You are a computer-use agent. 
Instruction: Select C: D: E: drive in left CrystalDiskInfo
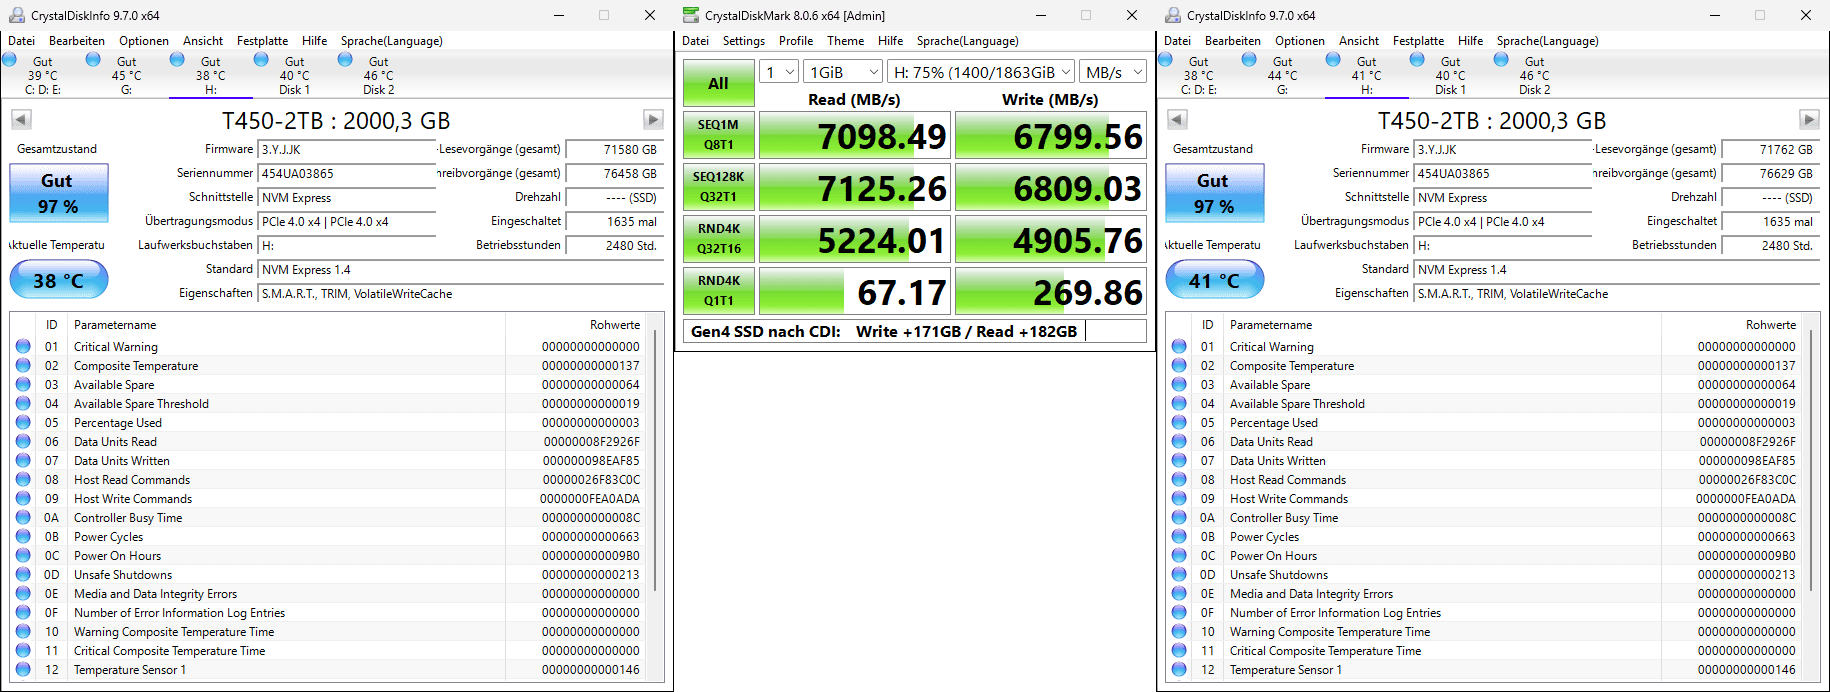42,75
